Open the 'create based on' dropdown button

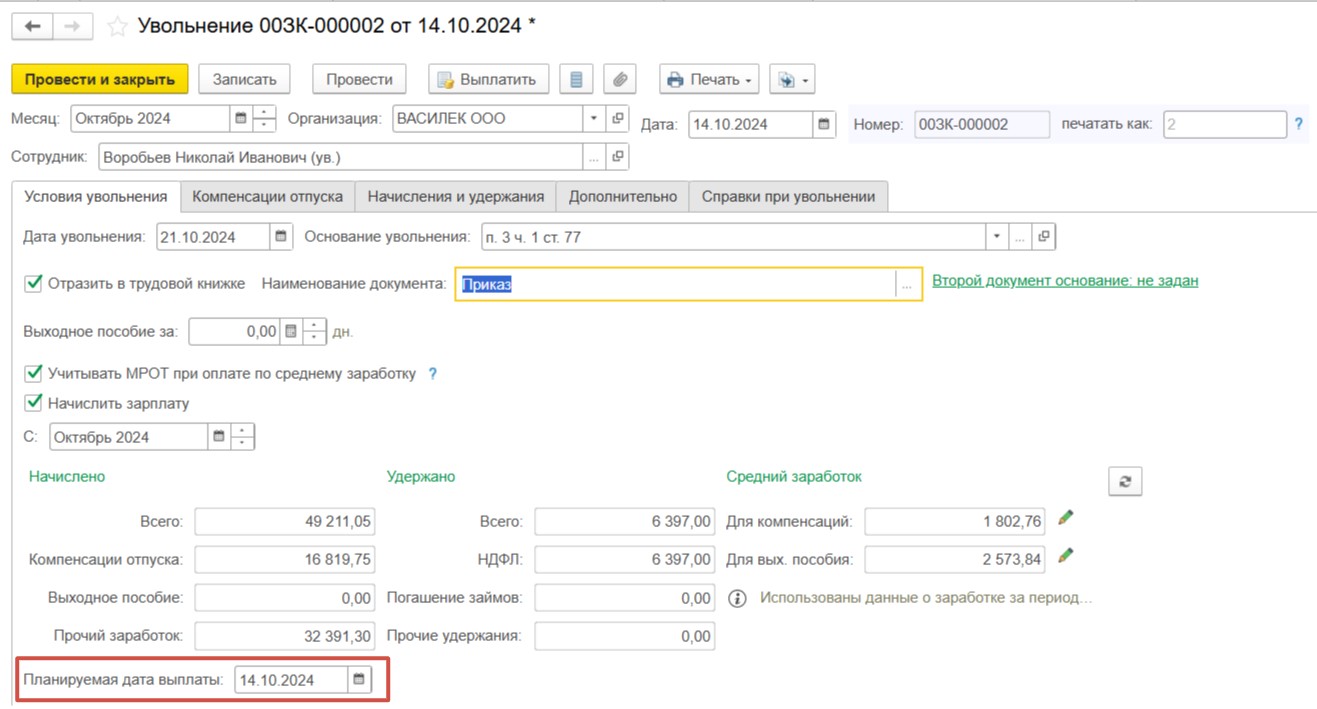[794, 79]
